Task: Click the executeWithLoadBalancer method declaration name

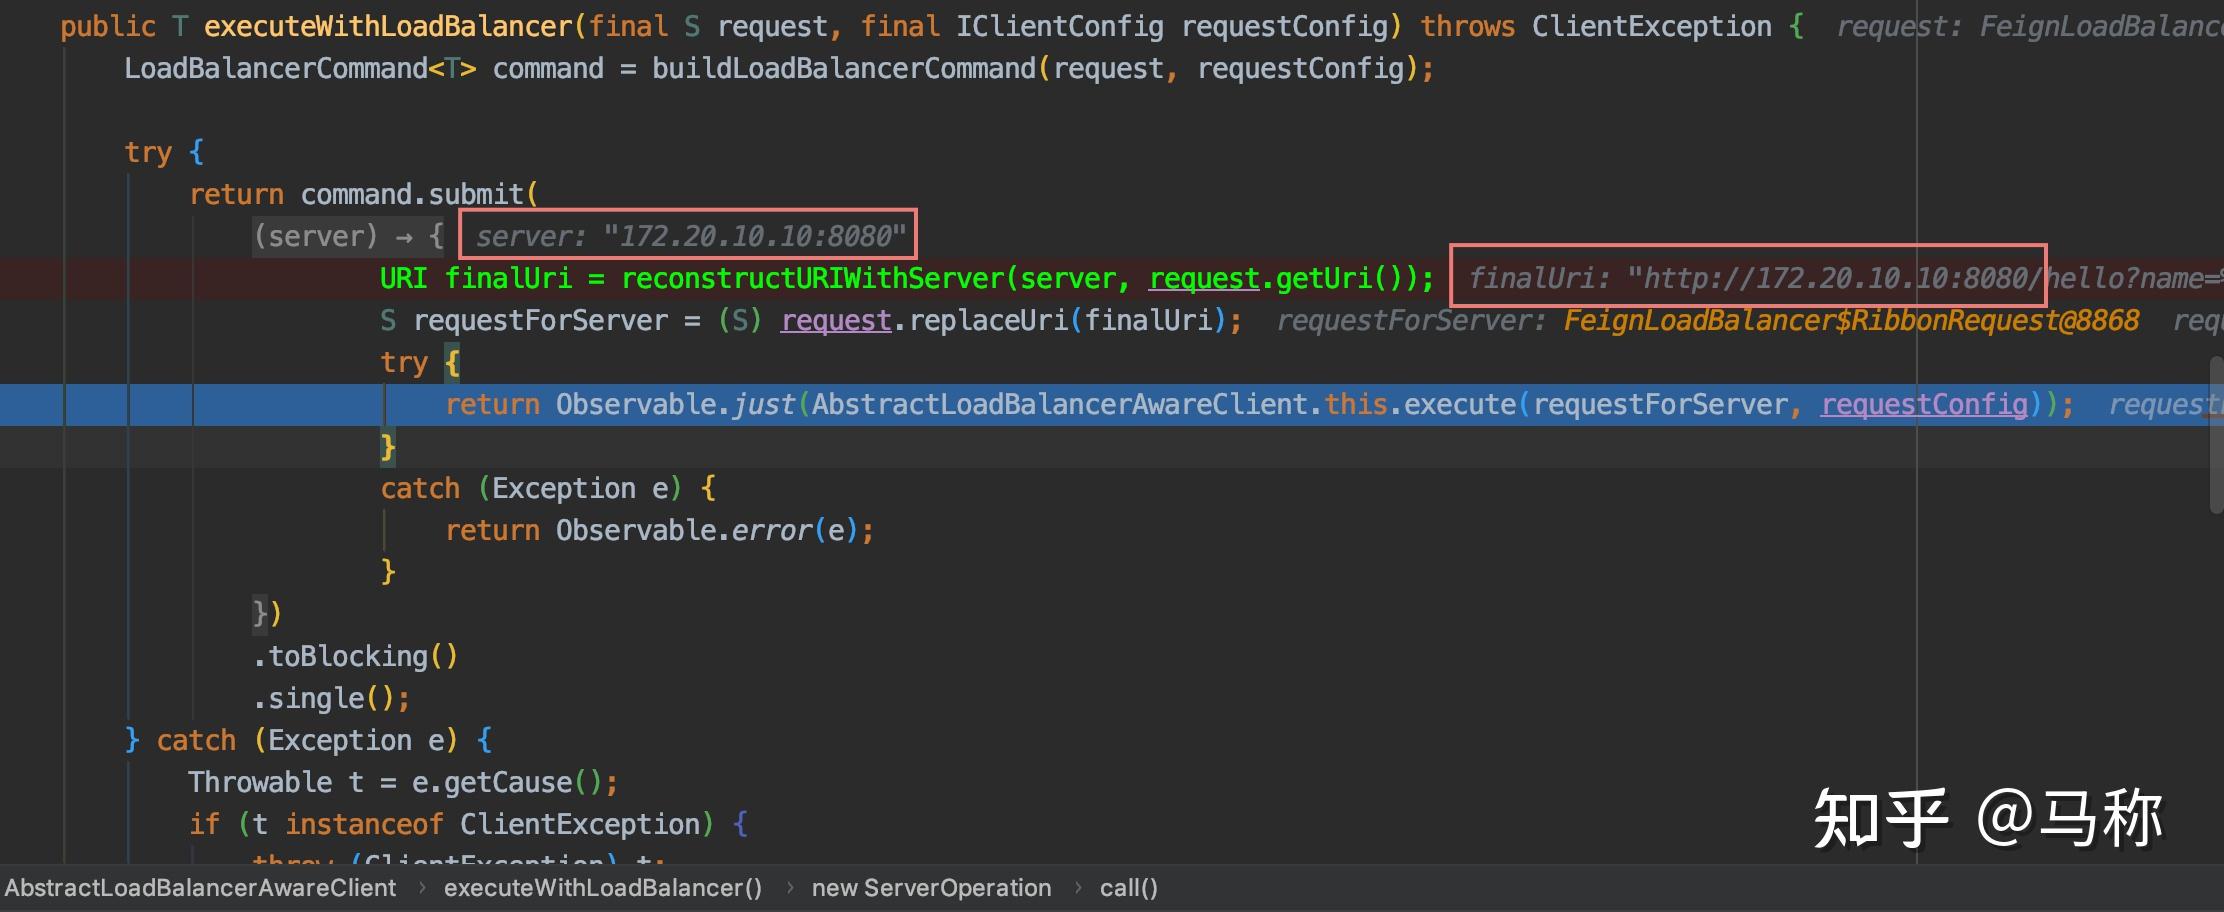Action: point(388,26)
